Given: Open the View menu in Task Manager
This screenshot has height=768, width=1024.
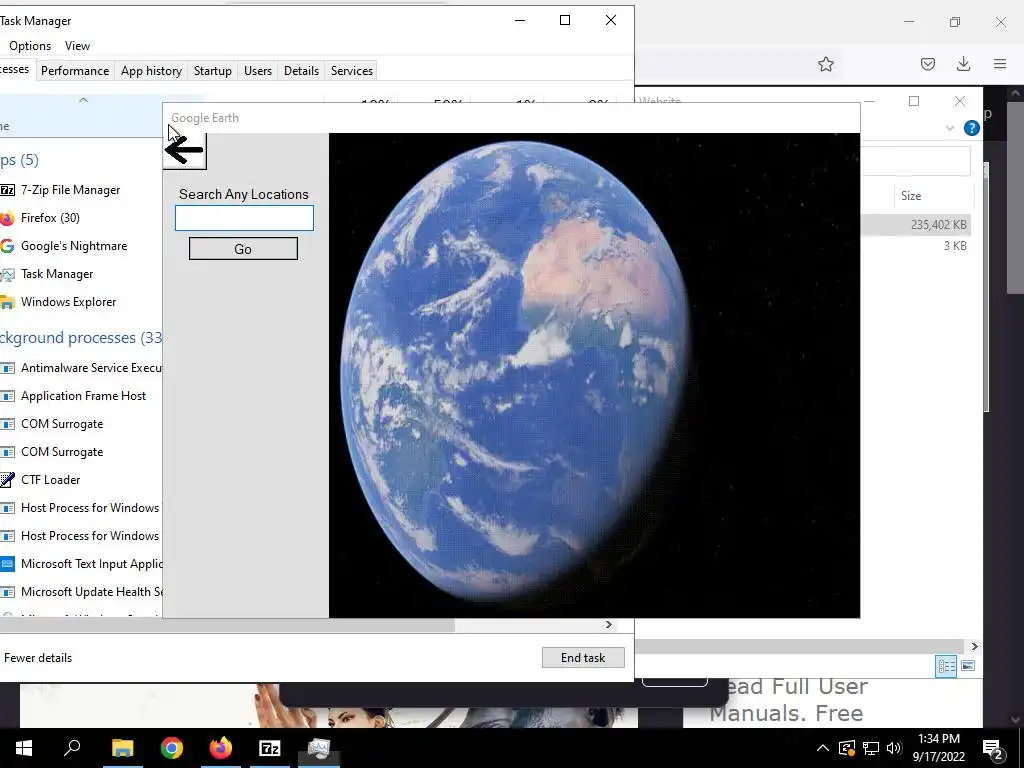Looking at the screenshot, I should pyautogui.click(x=77, y=46).
